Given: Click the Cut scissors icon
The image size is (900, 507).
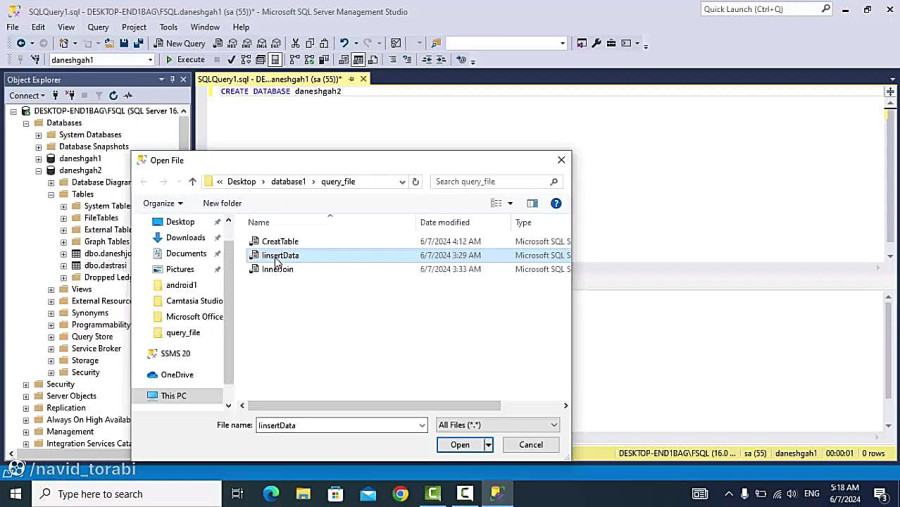Looking at the screenshot, I should tap(295, 43).
